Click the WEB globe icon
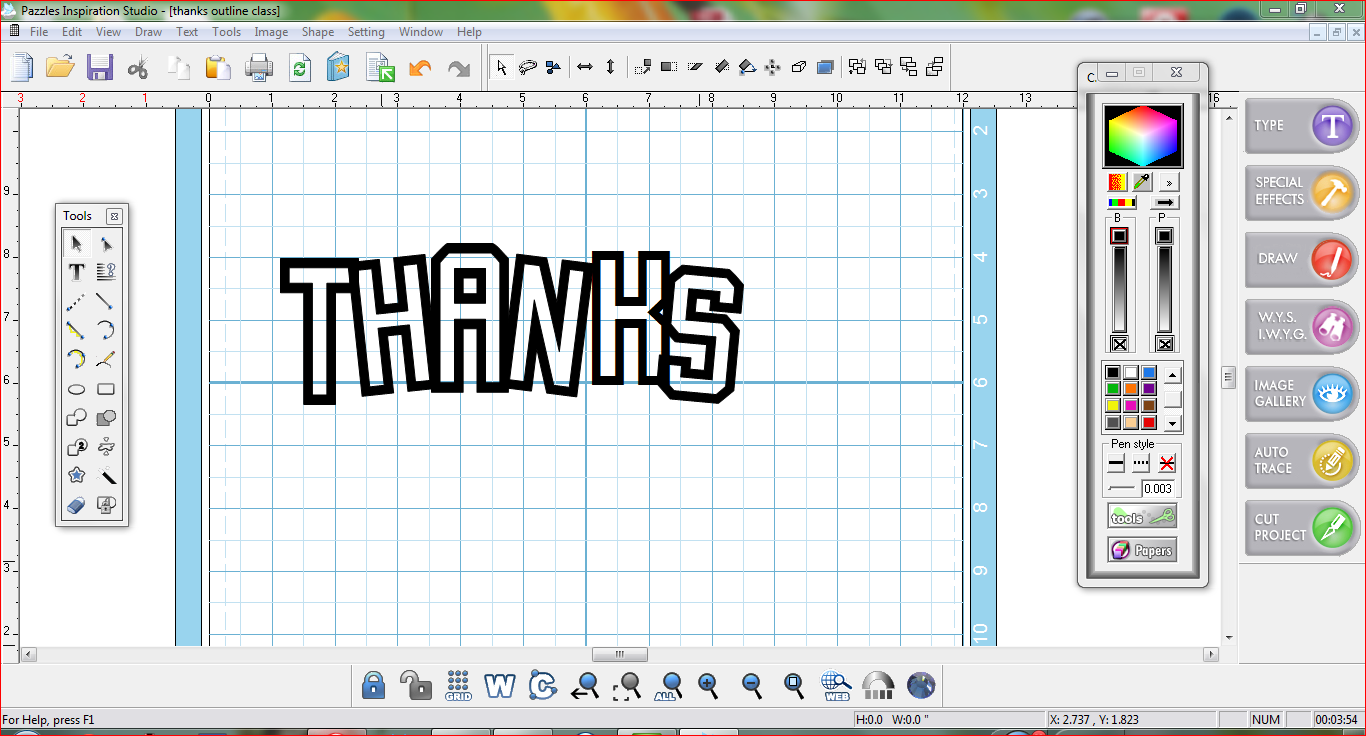The height and width of the screenshot is (736, 1366). pos(836,685)
